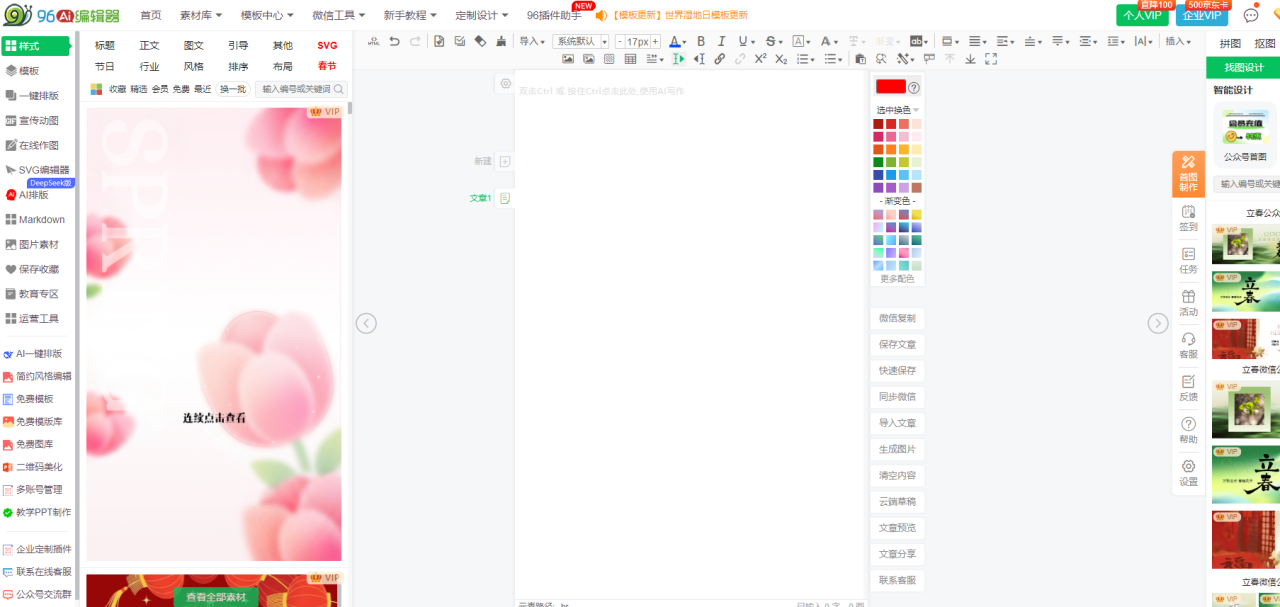This screenshot has width=1280, height=607.
Task: Click the 首图制作 orange side icon
Action: (1188, 173)
